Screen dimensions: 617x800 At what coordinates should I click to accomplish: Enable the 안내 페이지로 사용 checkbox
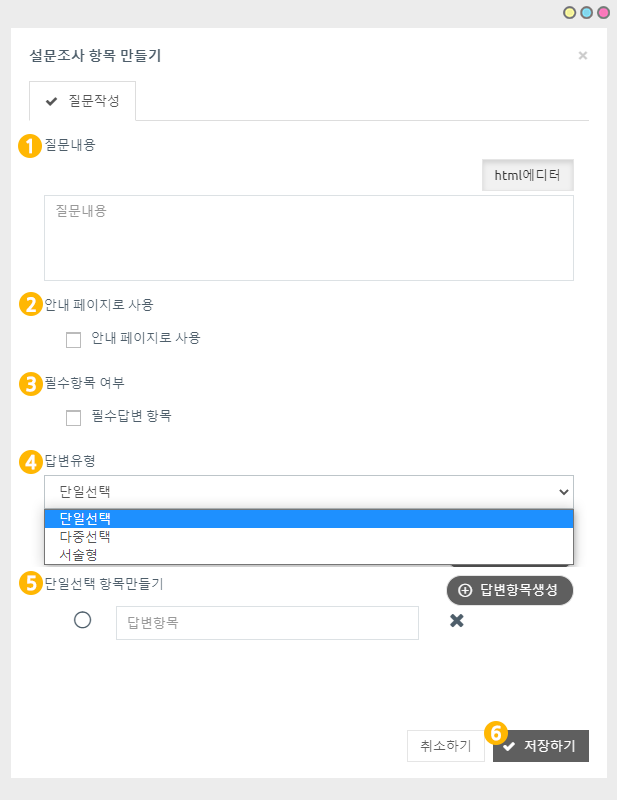pyautogui.click(x=73, y=339)
